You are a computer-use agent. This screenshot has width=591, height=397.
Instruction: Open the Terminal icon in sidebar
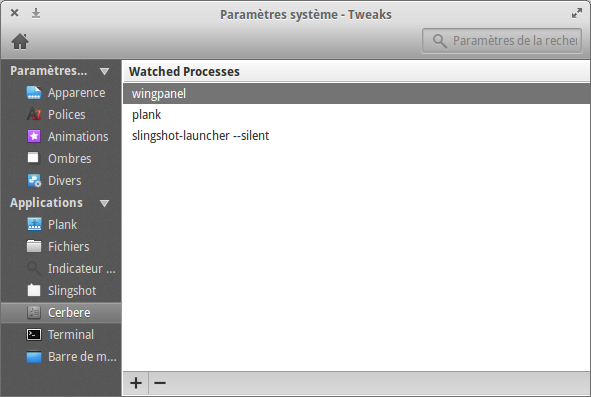coord(34,334)
